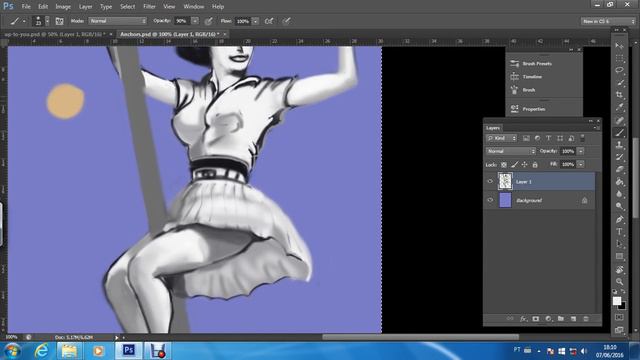This screenshot has width=640, height=360.
Task: Toggle lock transparent pixels
Action: click(x=504, y=164)
